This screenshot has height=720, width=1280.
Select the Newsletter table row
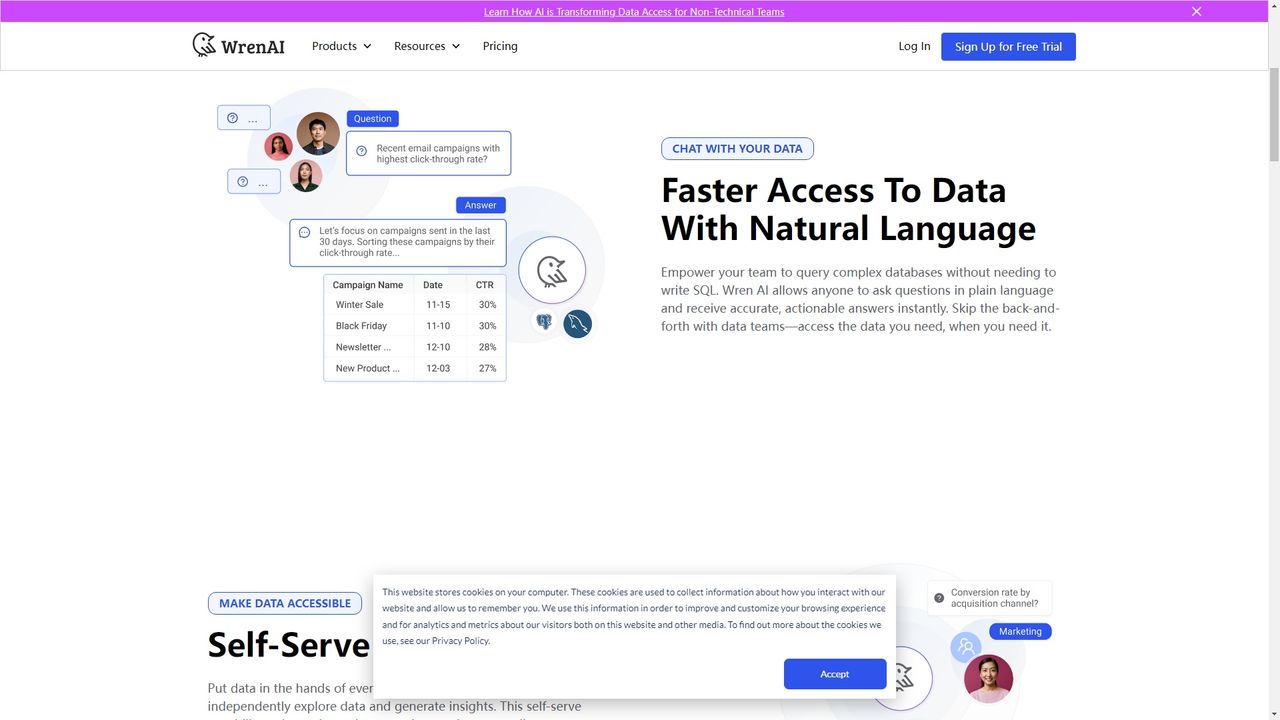point(415,347)
